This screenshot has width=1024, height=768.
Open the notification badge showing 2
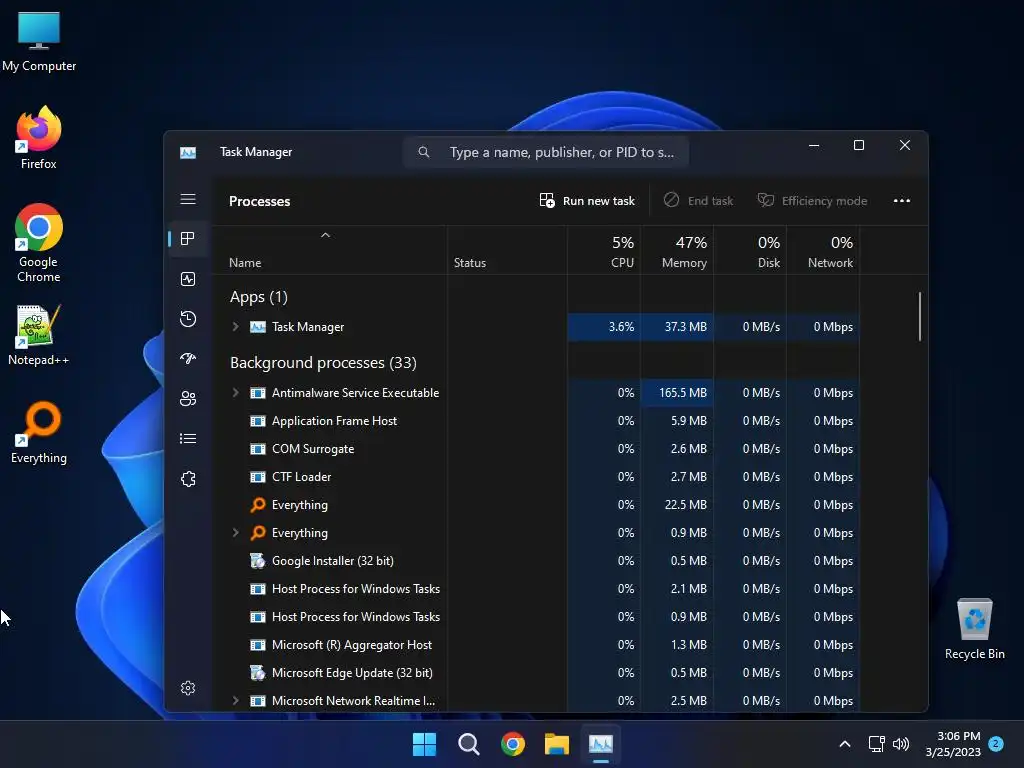point(996,744)
